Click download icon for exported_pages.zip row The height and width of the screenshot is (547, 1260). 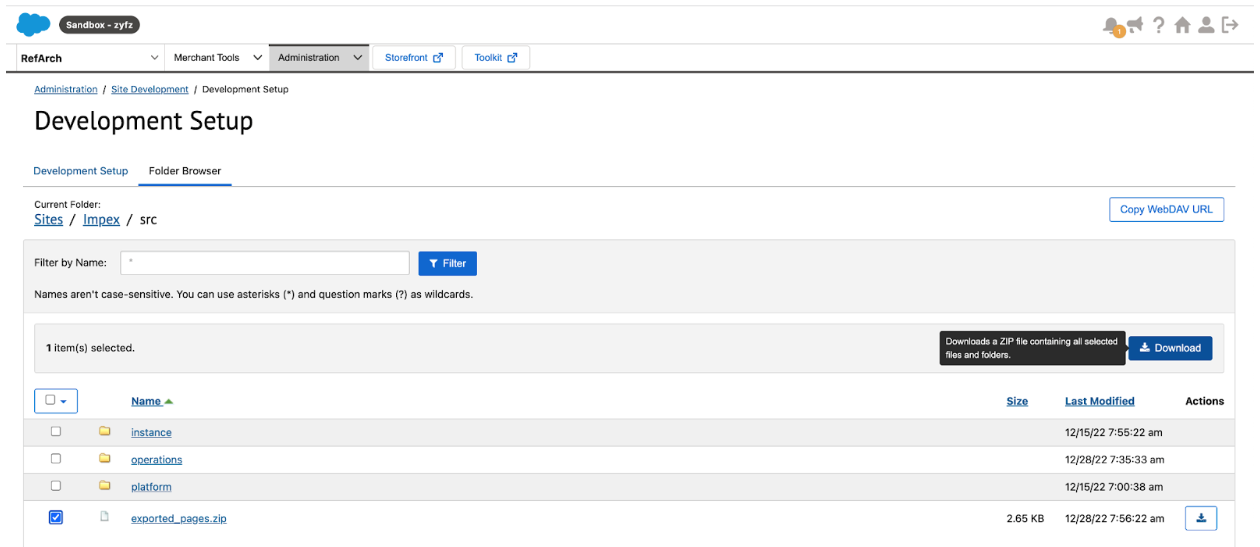coord(1201,518)
